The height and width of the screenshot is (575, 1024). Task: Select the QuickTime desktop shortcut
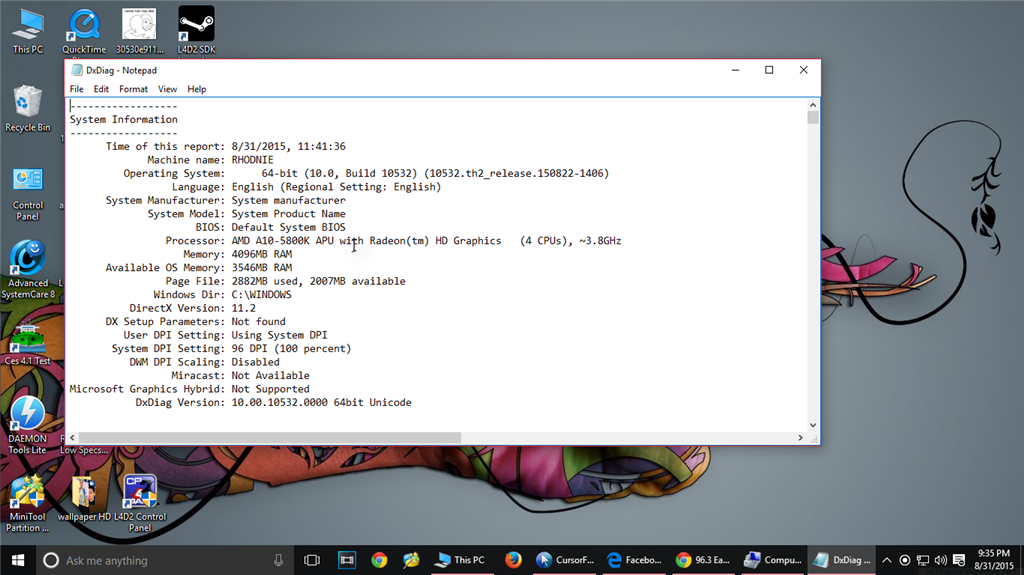[84, 31]
